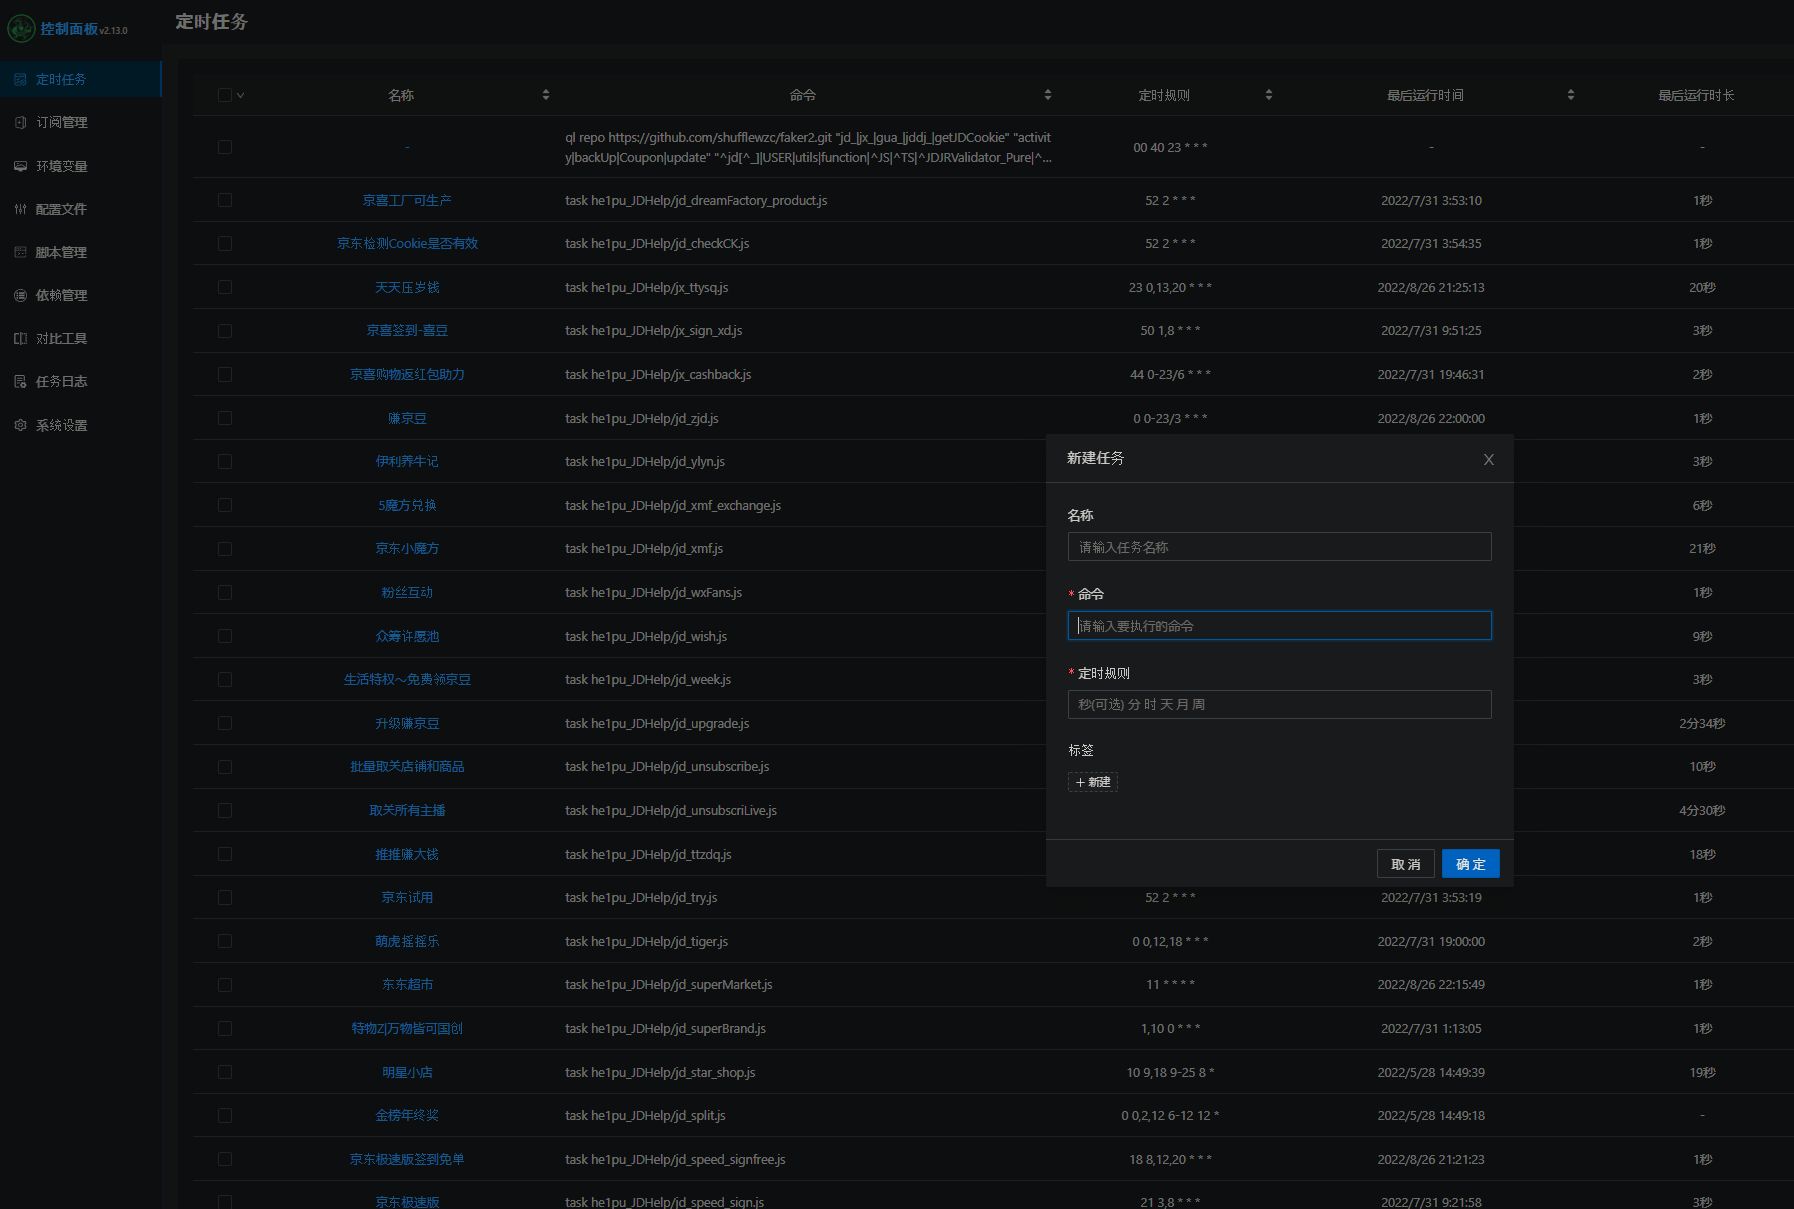The width and height of the screenshot is (1794, 1209).
Task: Sort by 最后运行时间 column sort arrows
Action: [x=1570, y=95]
